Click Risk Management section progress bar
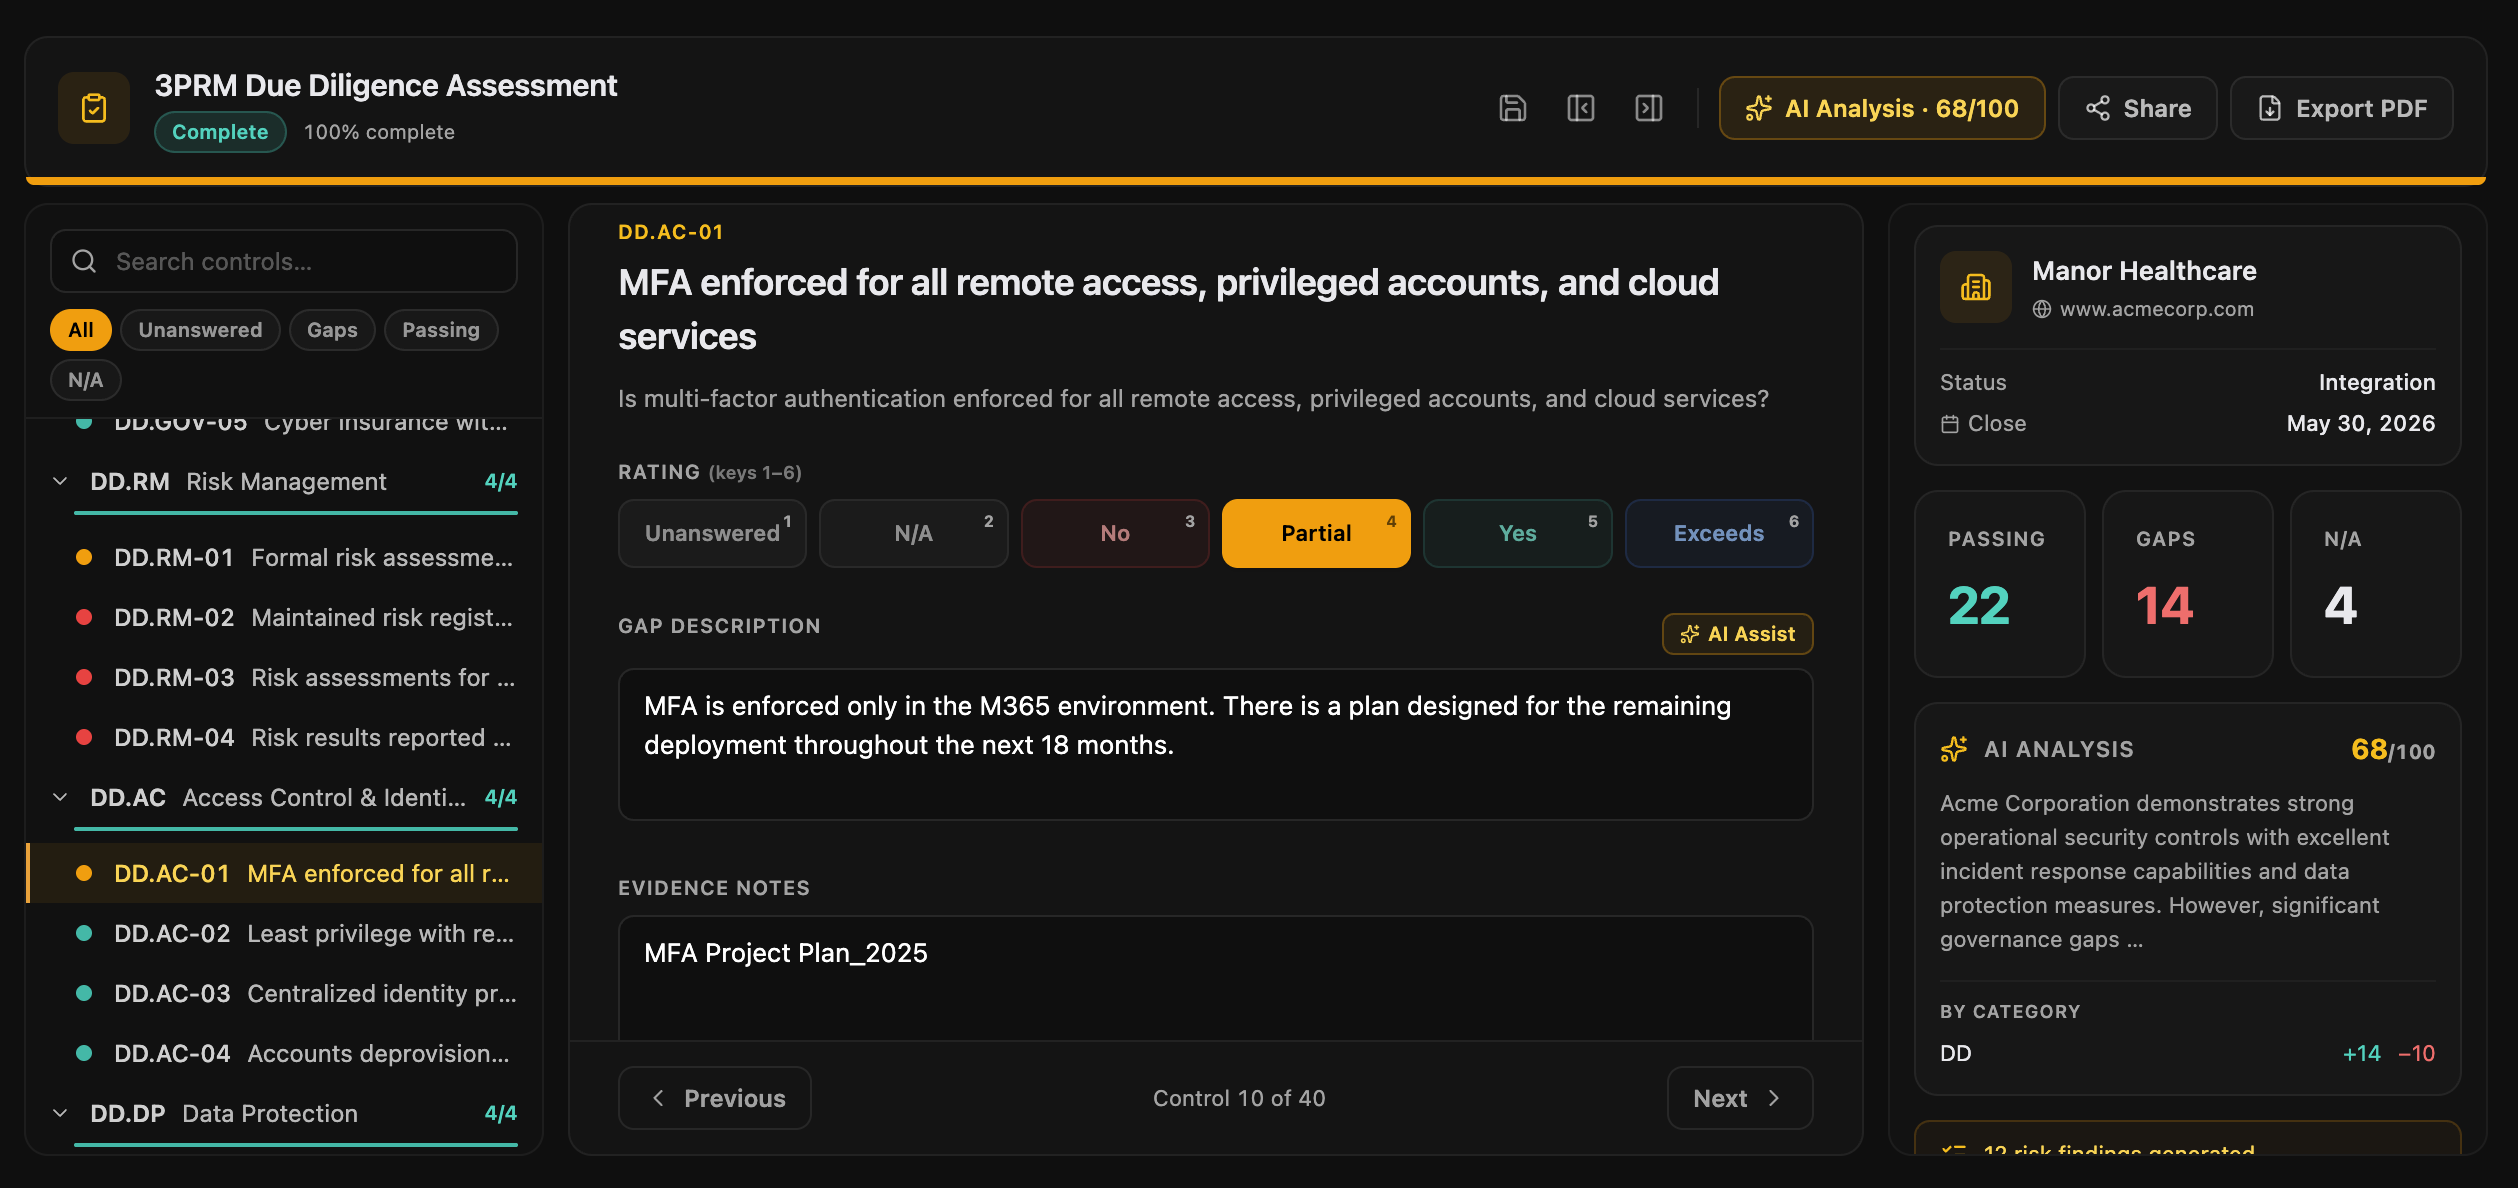2518x1188 pixels. pyautogui.click(x=296, y=513)
